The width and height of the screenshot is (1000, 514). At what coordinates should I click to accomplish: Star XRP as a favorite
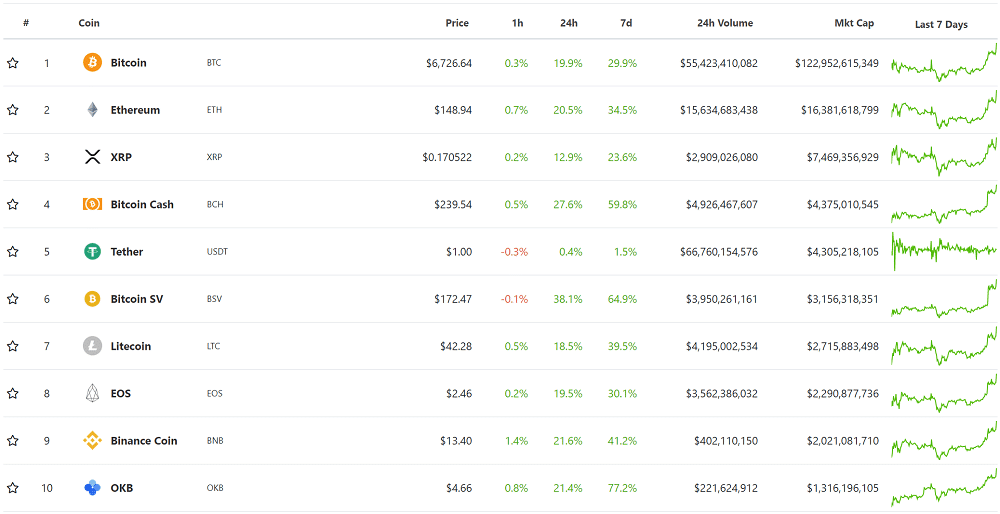click(x=12, y=158)
